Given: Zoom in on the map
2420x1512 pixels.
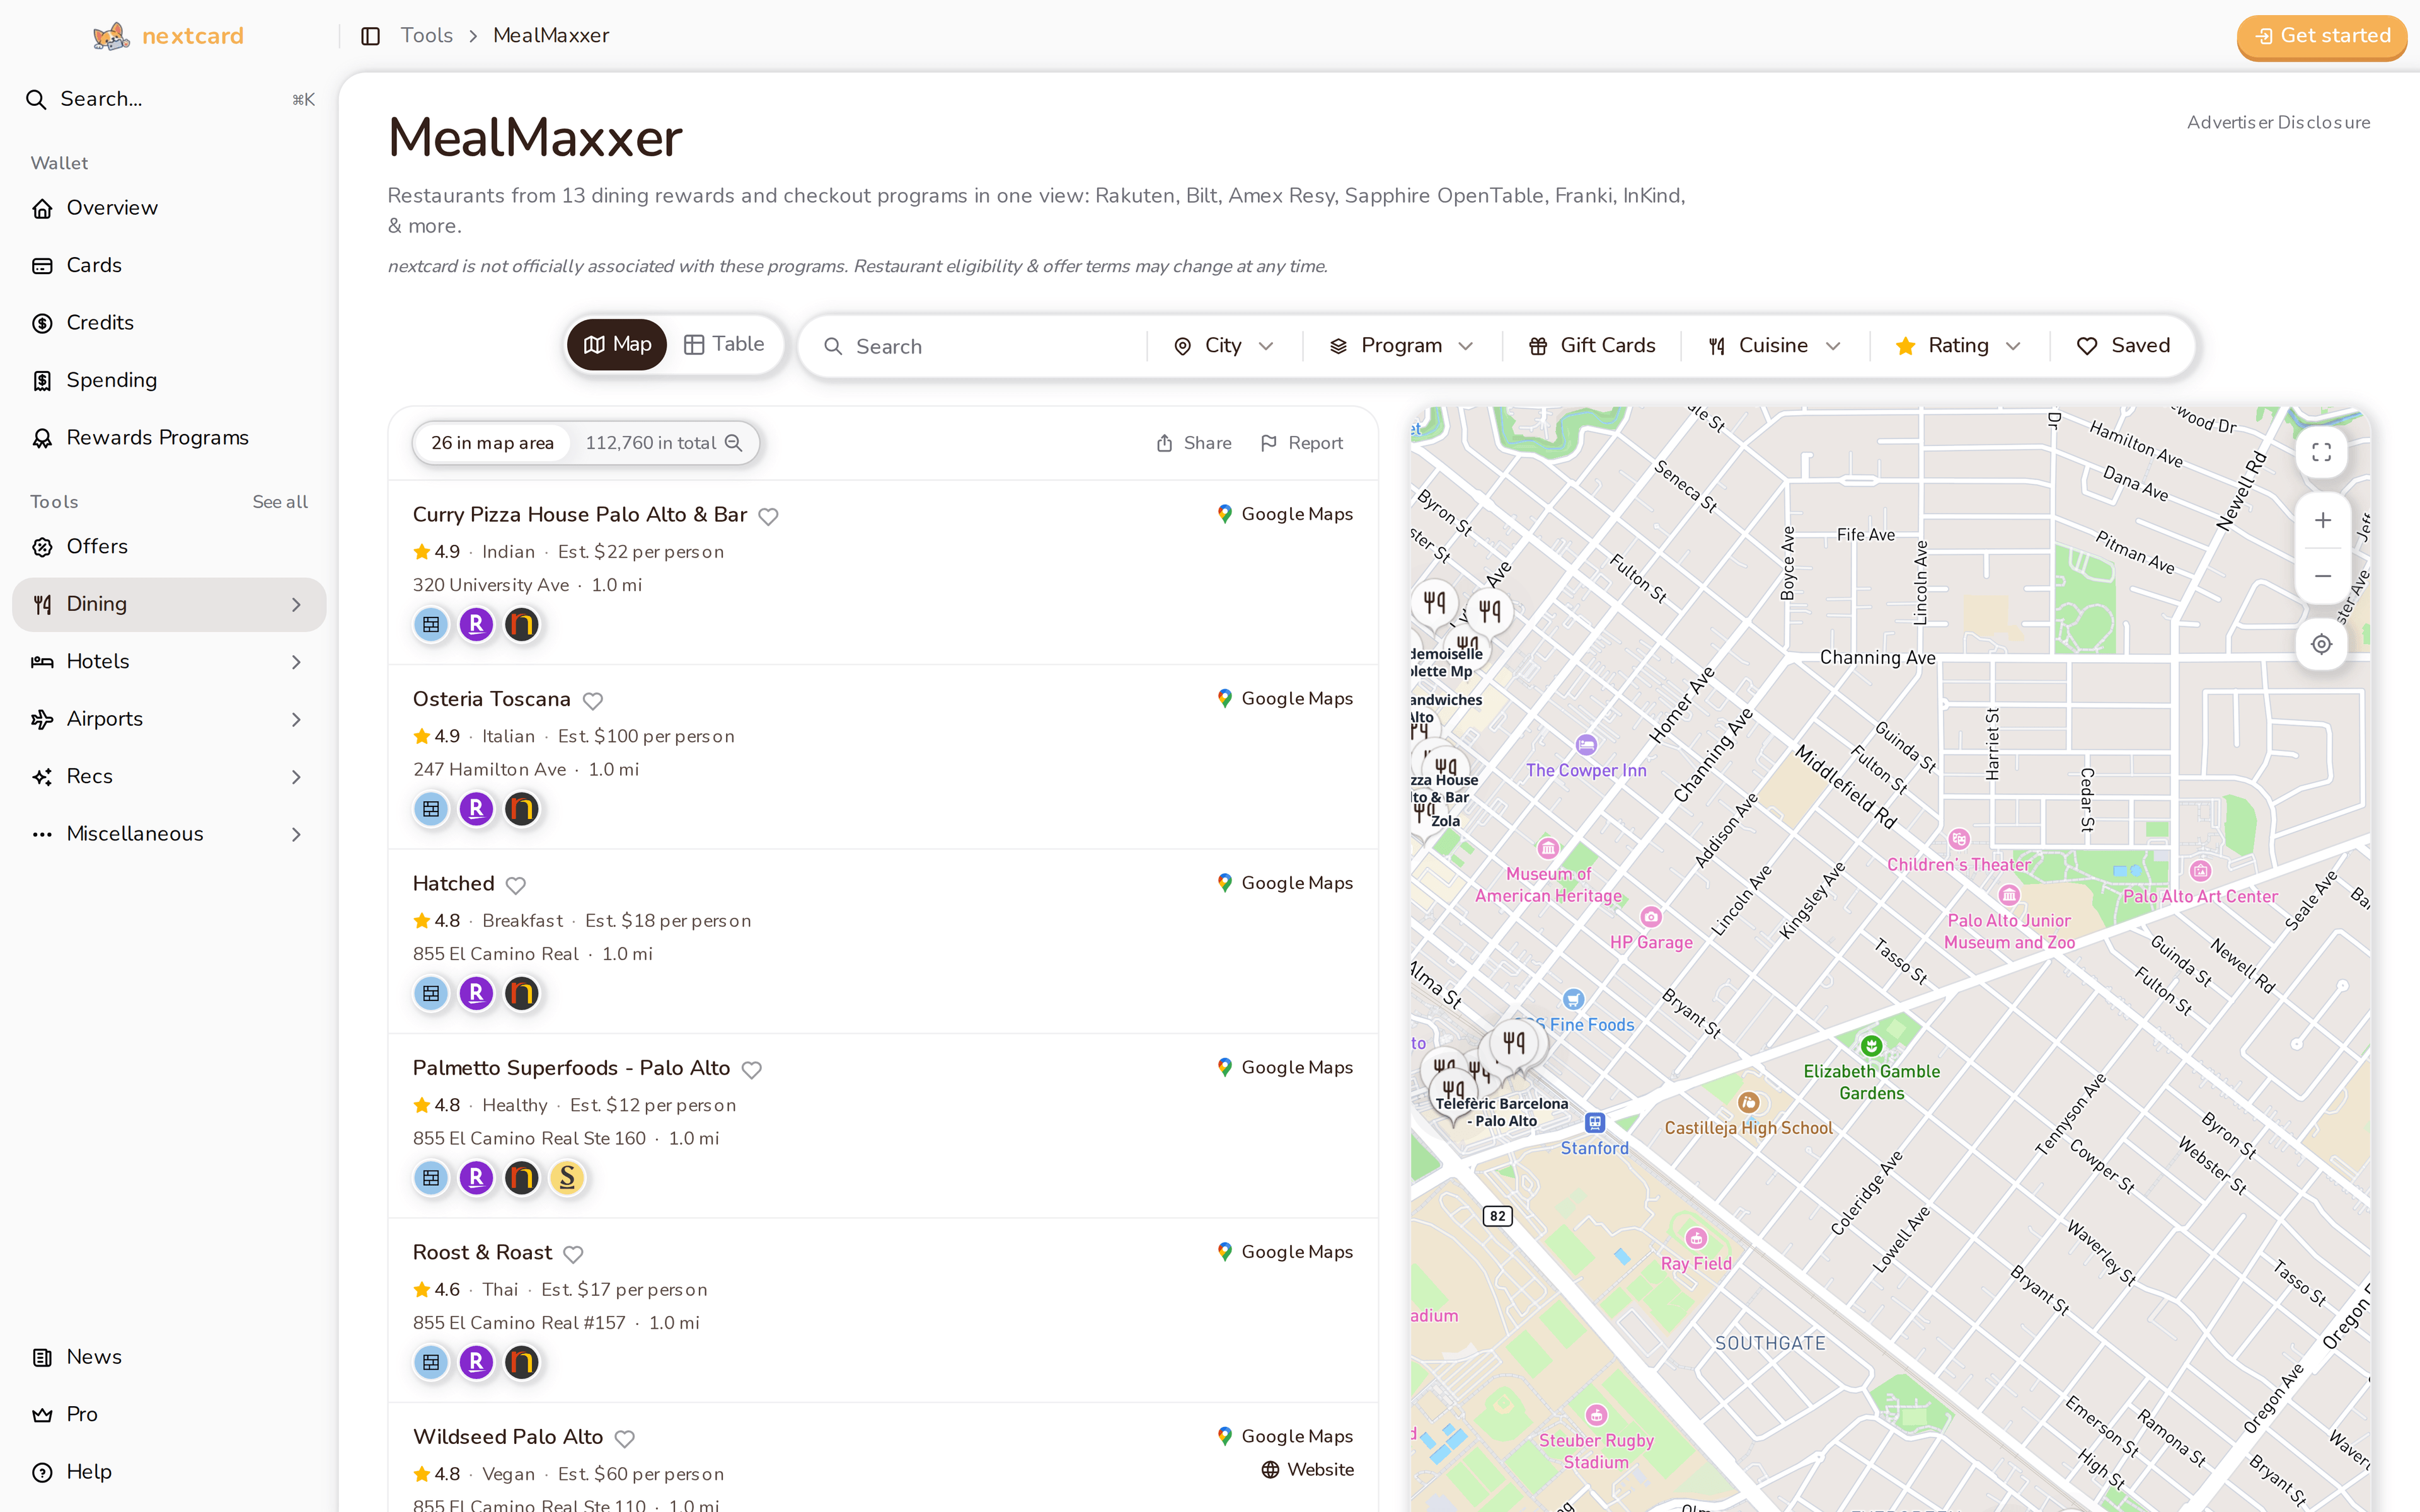Looking at the screenshot, I should tap(2322, 521).
